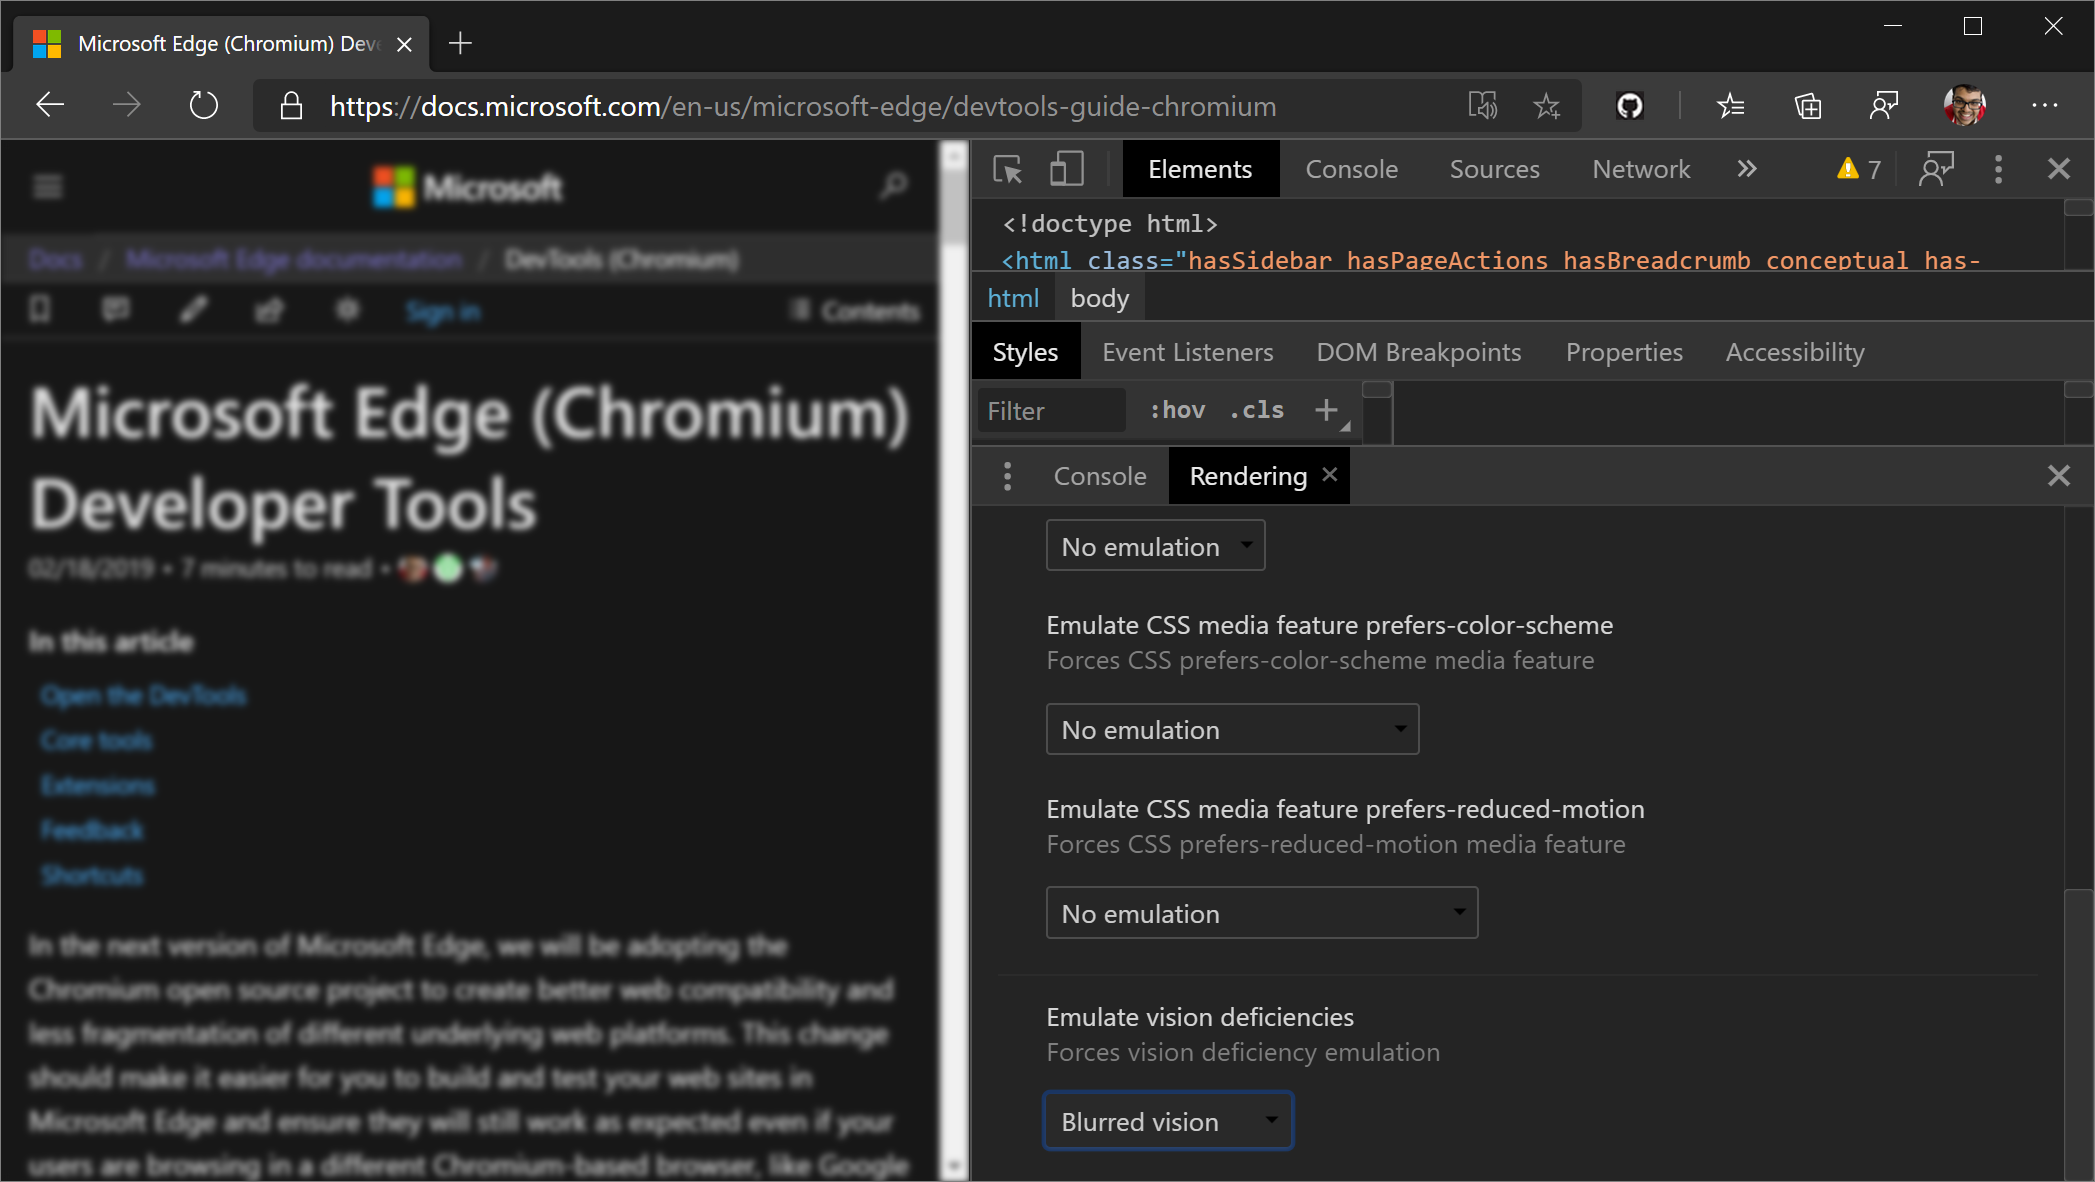Select the Emulate CSS media feature prefers-color-scheme dropdown
This screenshot has height=1182, width=2095.
[x=1230, y=728]
